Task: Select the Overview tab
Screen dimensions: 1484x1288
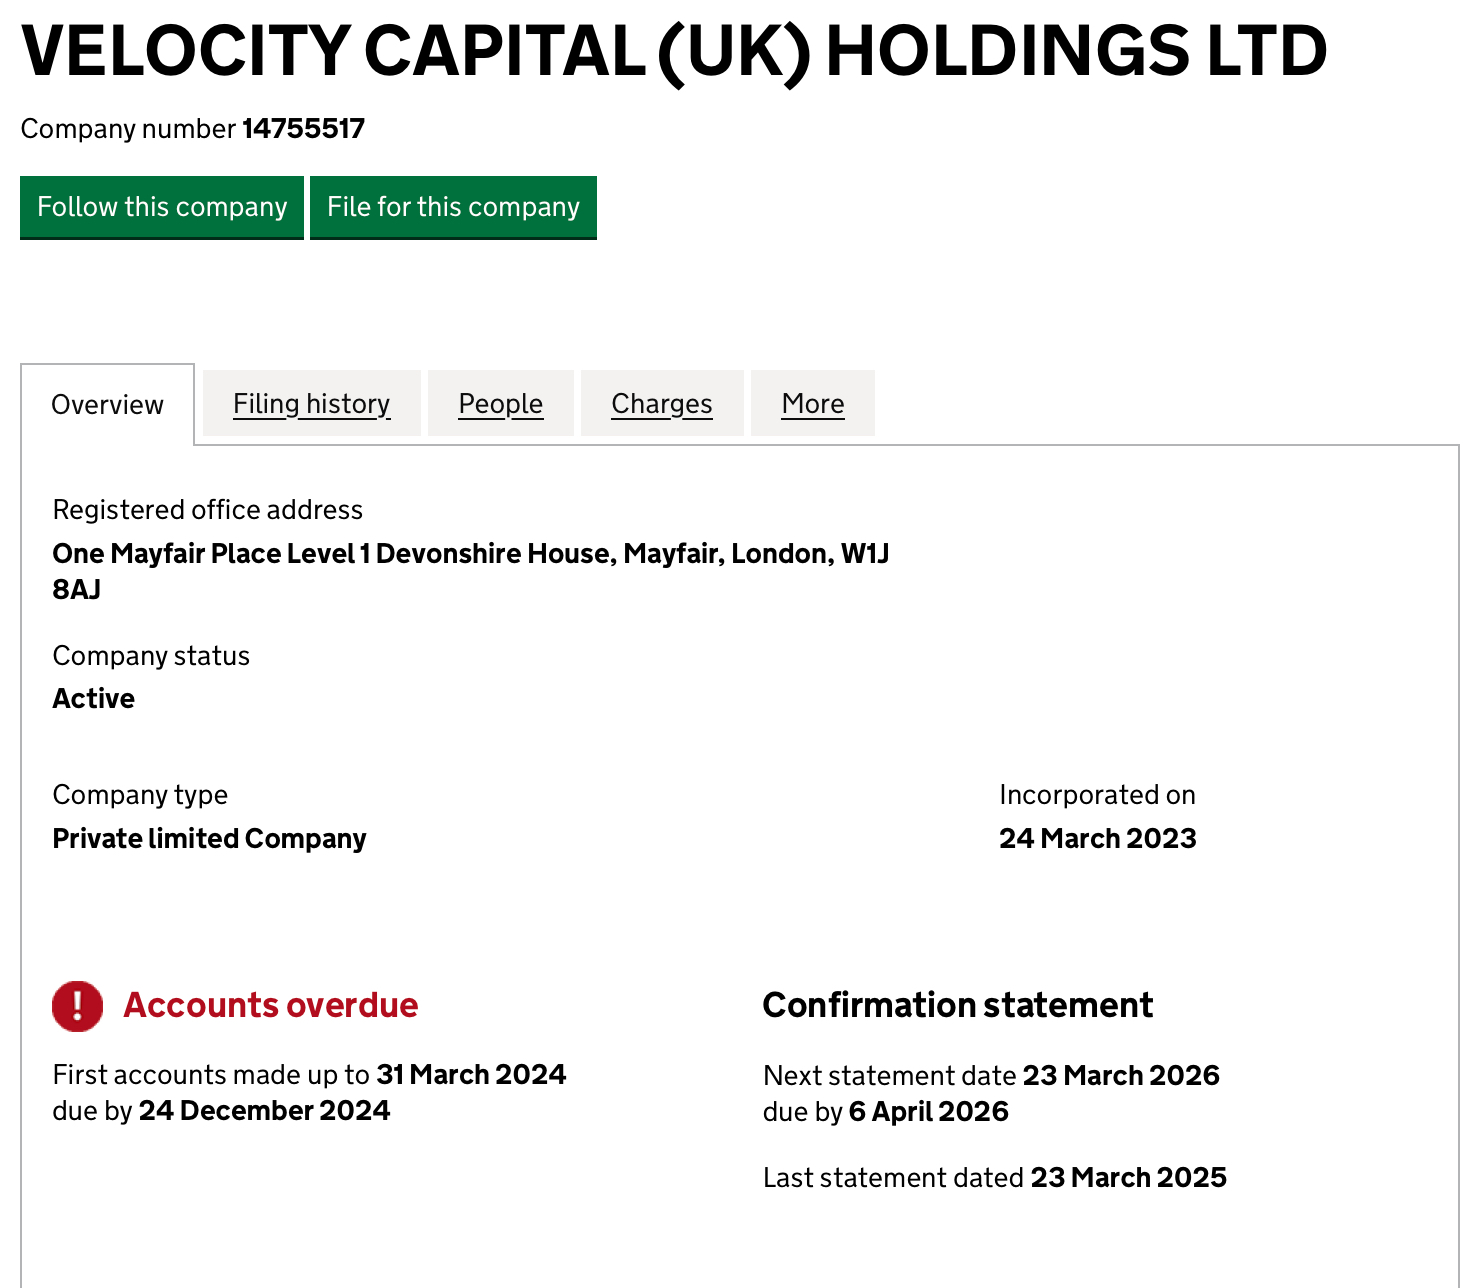Action: pyautogui.click(x=107, y=405)
